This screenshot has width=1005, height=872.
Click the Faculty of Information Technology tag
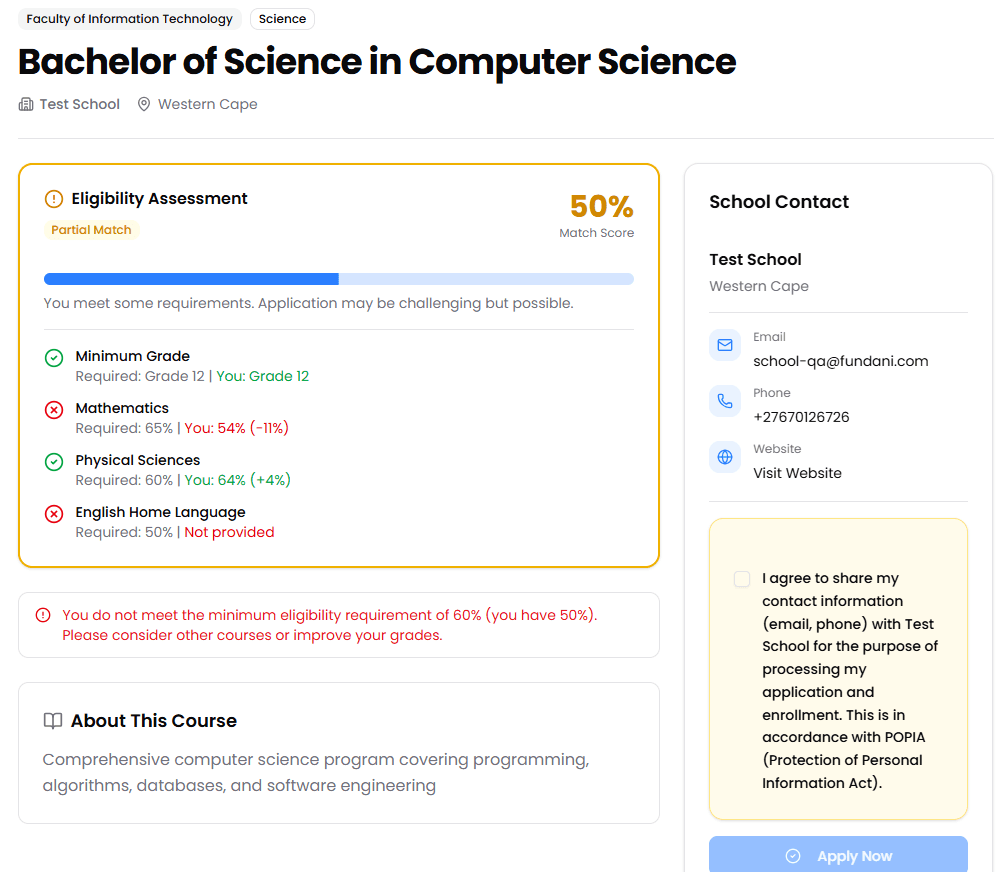coord(130,19)
